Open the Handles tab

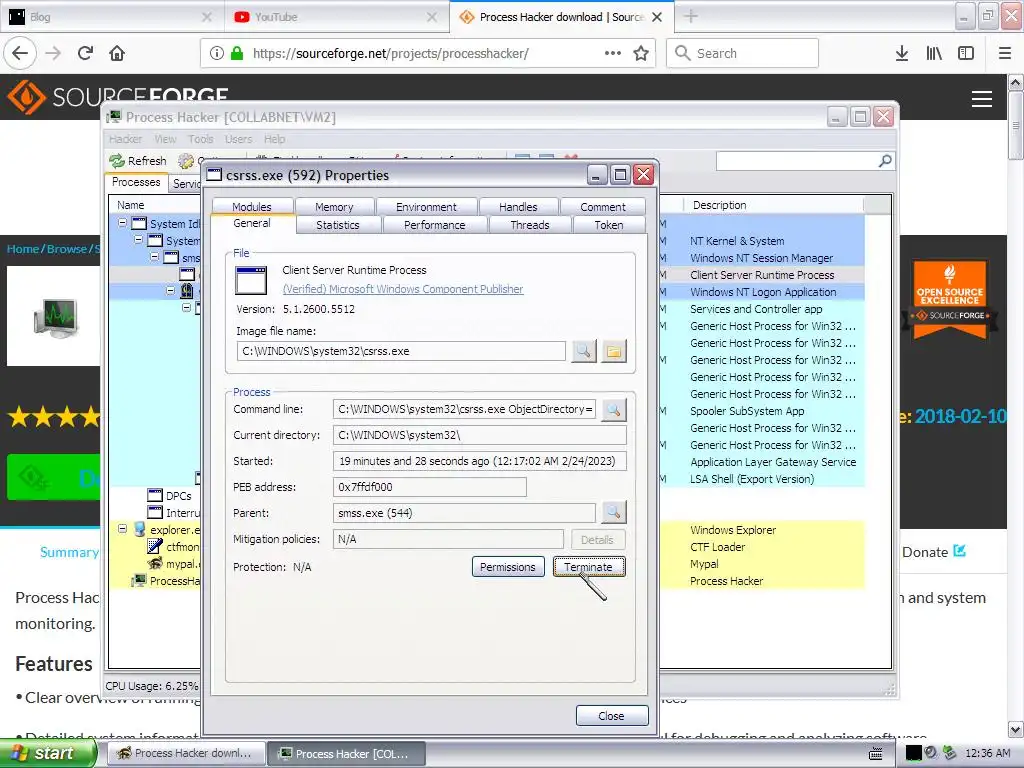[518, 206]
